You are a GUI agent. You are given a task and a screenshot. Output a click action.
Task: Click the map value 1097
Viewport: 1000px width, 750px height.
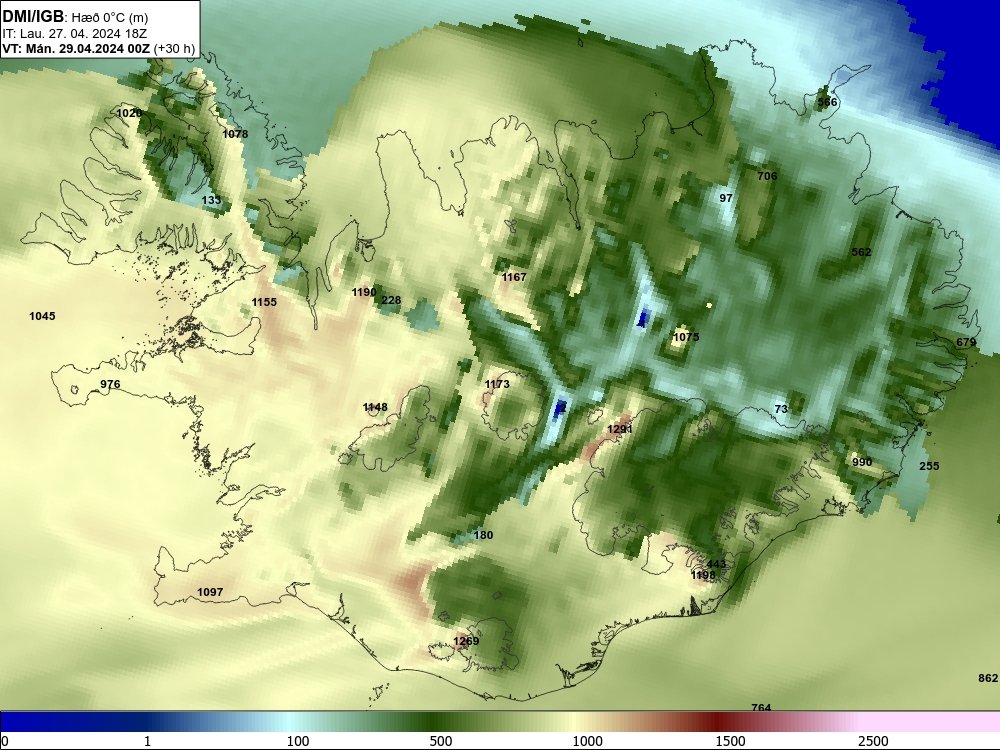tap(210, 592)
